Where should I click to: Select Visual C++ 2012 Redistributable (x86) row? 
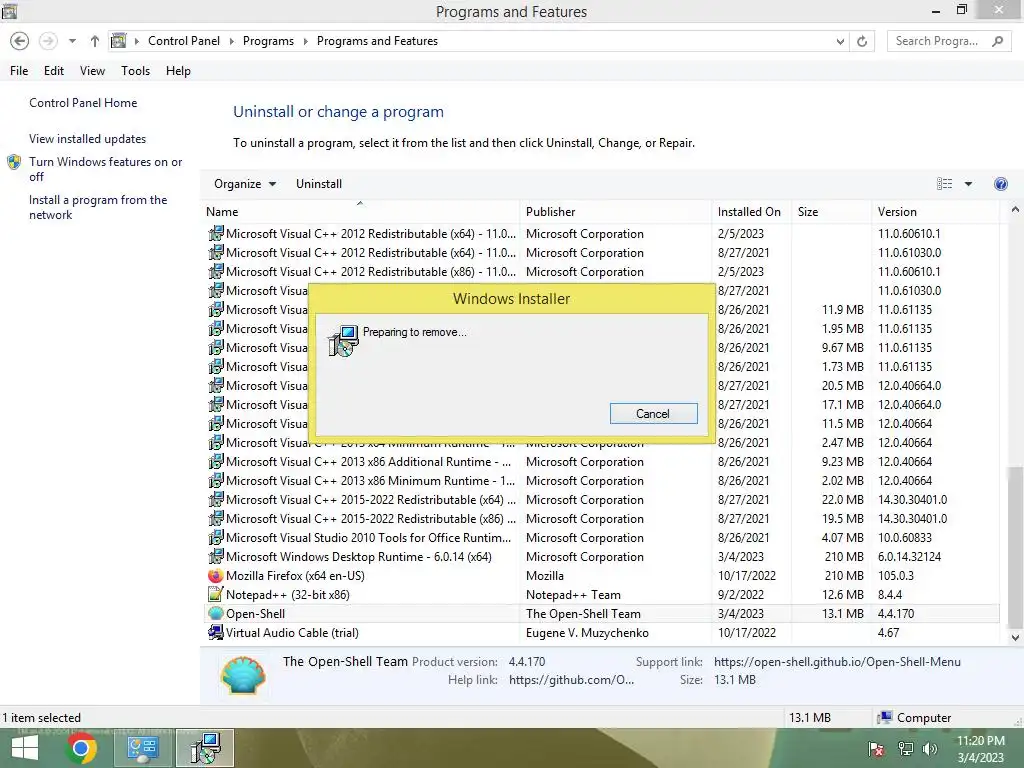pyautogui.click(x=602, y=272)
